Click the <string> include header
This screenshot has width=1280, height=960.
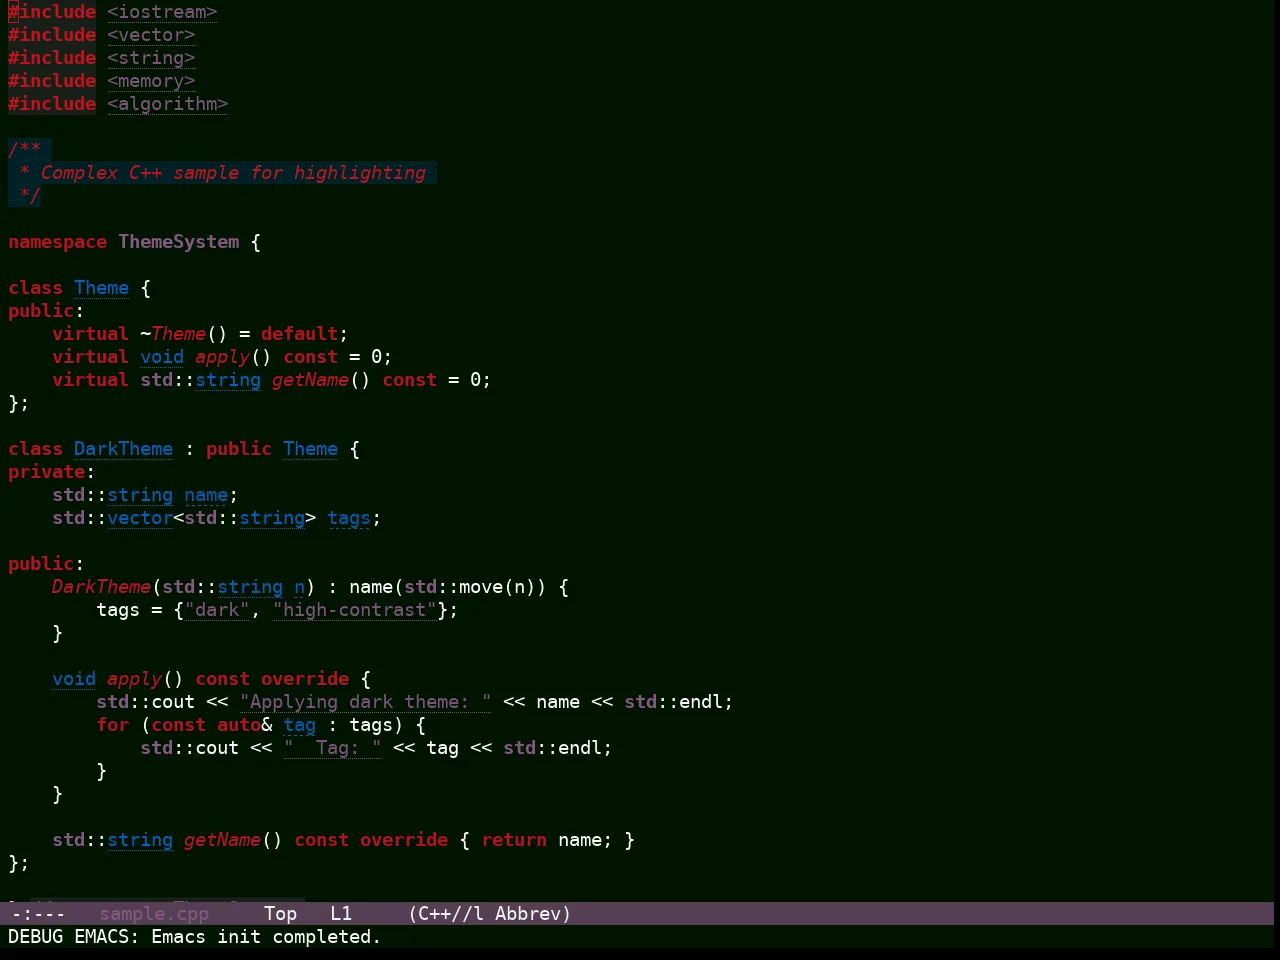[151, 58]
